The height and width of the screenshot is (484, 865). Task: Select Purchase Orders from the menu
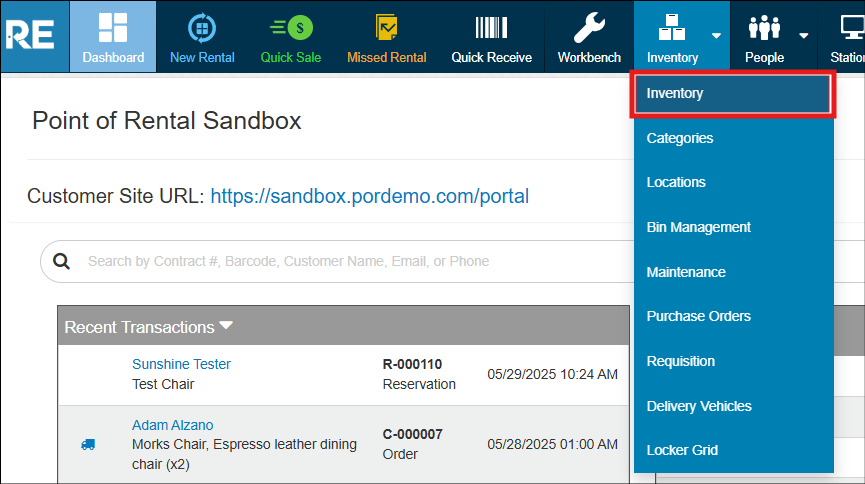698,316
